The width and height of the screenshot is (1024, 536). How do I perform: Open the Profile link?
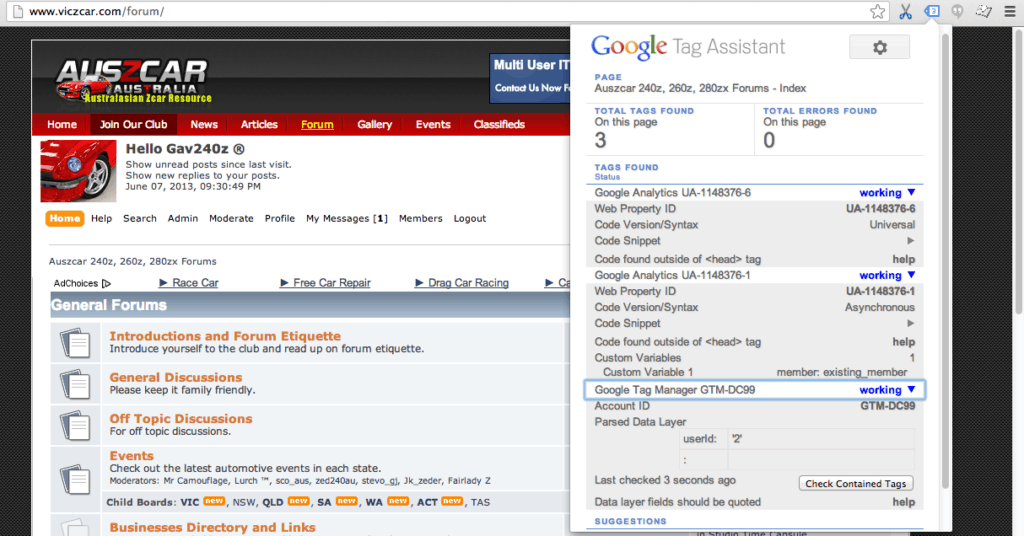point(280,219)
